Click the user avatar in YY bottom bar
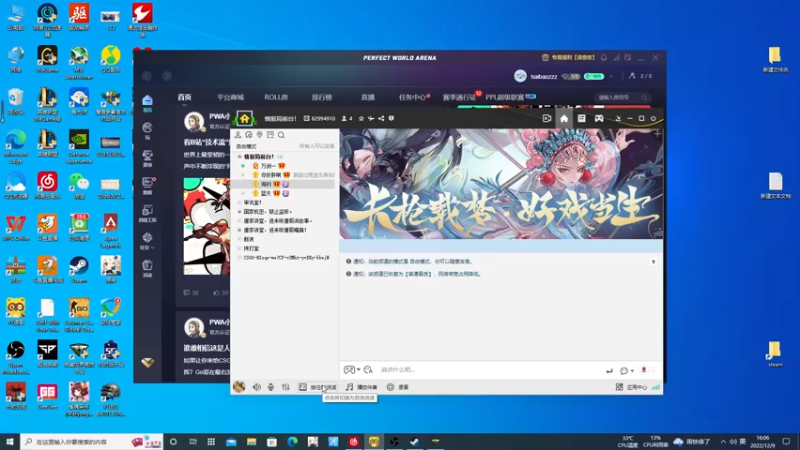The height and width of the screenshot is (450, 800). (239, 387)
